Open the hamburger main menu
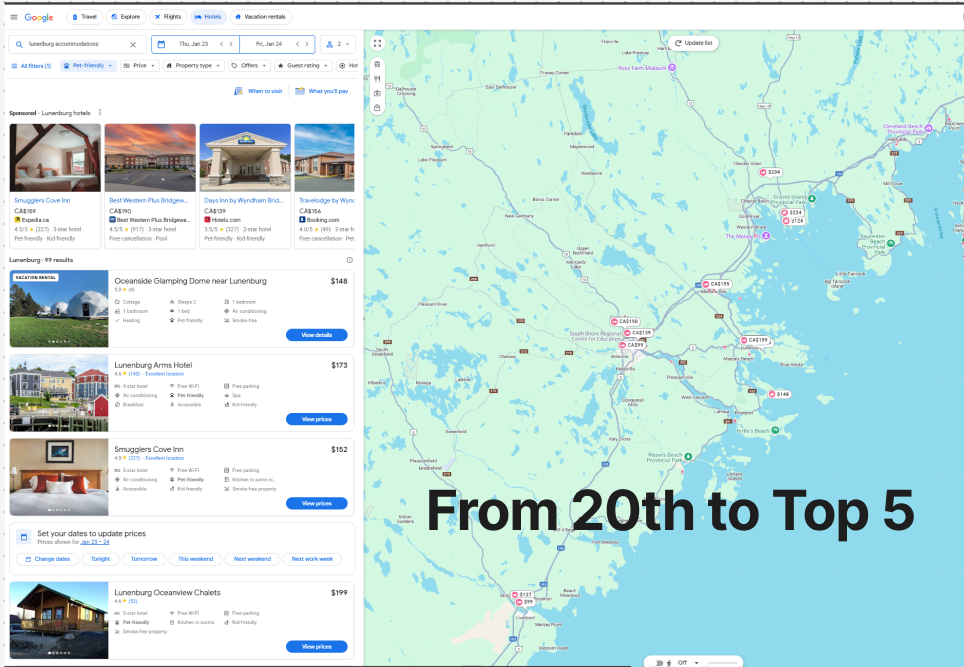The width and height of the screenshot is (964, 667). coord(14,17)
